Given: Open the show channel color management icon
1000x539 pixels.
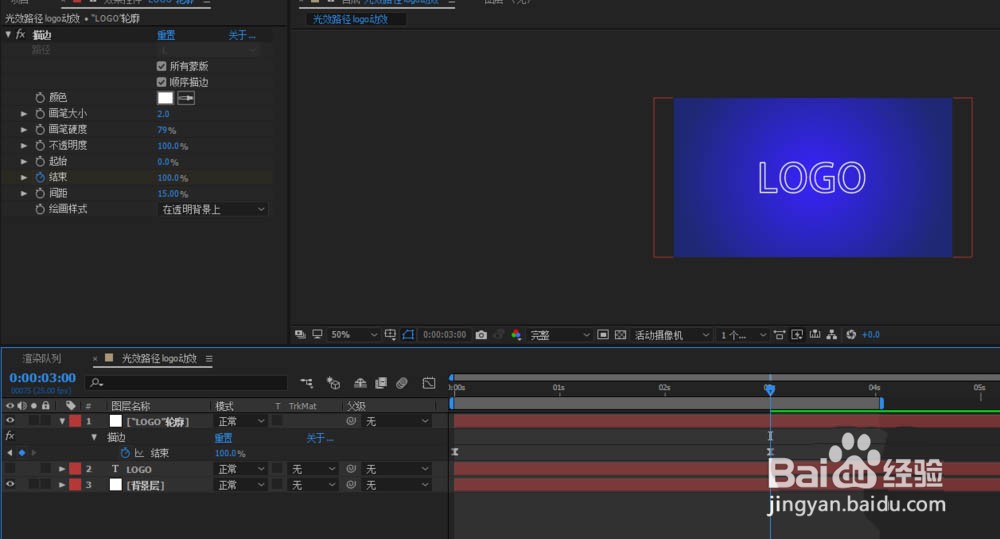Looking at the screenshot, I should pyautogui.click(x=516, y=334).
